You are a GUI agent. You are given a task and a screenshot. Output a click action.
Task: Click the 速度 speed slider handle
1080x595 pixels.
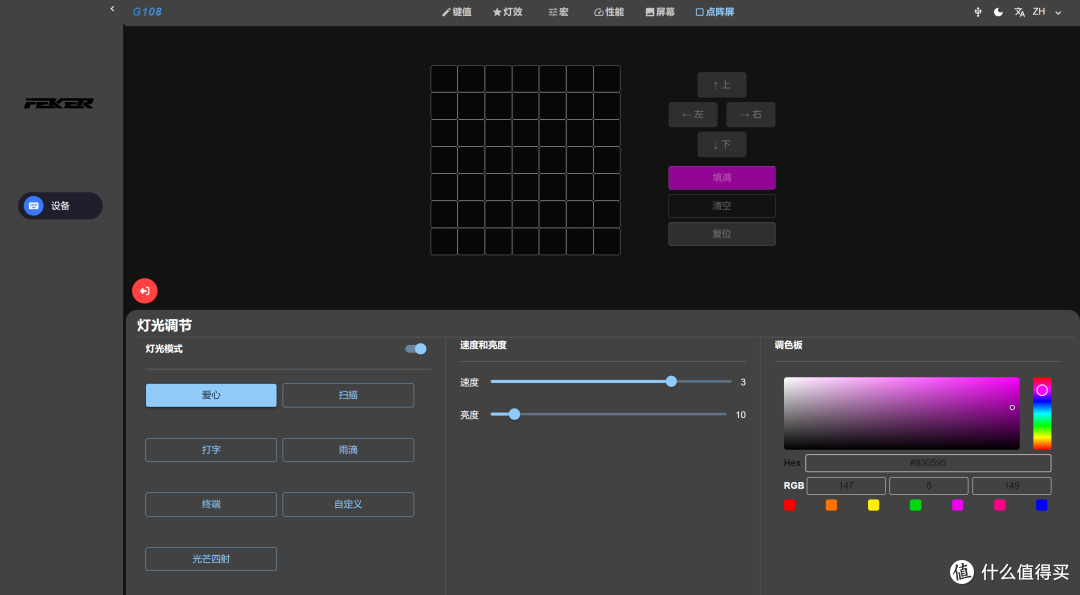pyautogui.click(x=671, y=382)
